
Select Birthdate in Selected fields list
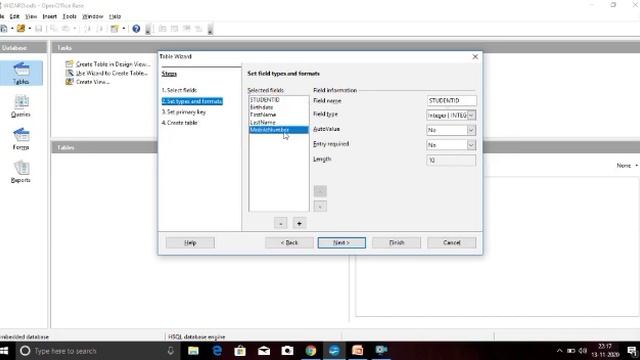point(279,107)
